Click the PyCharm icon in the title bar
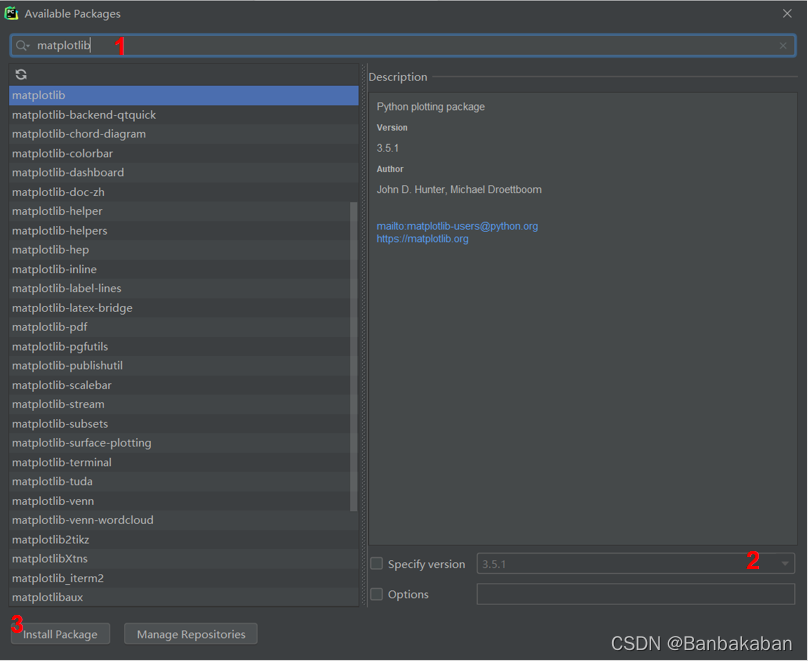Image resolution: width=808 pixels, height=661 pixels. [11, 13]
